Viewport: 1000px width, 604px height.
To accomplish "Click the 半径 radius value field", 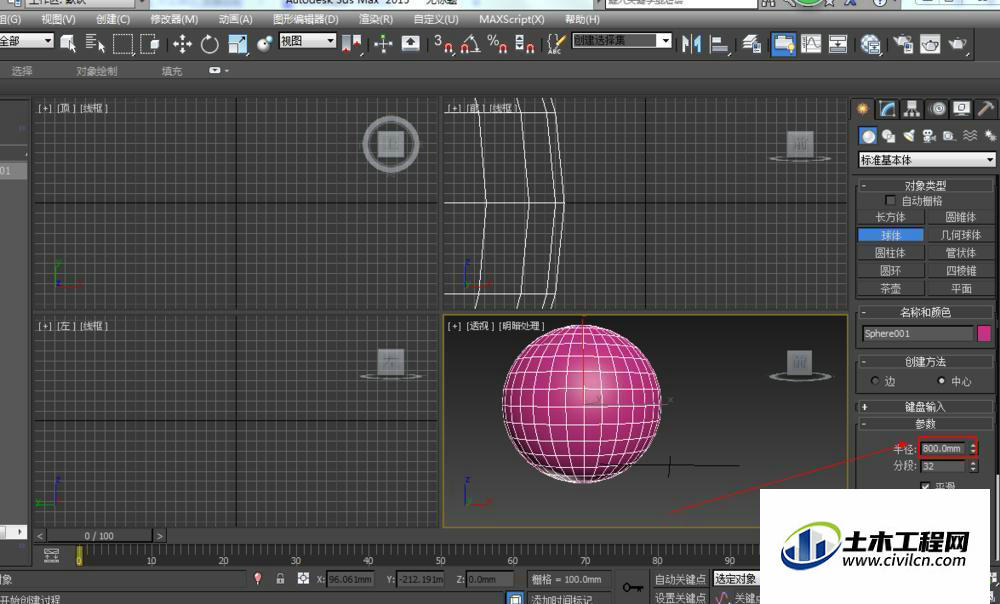I will 944,448.
